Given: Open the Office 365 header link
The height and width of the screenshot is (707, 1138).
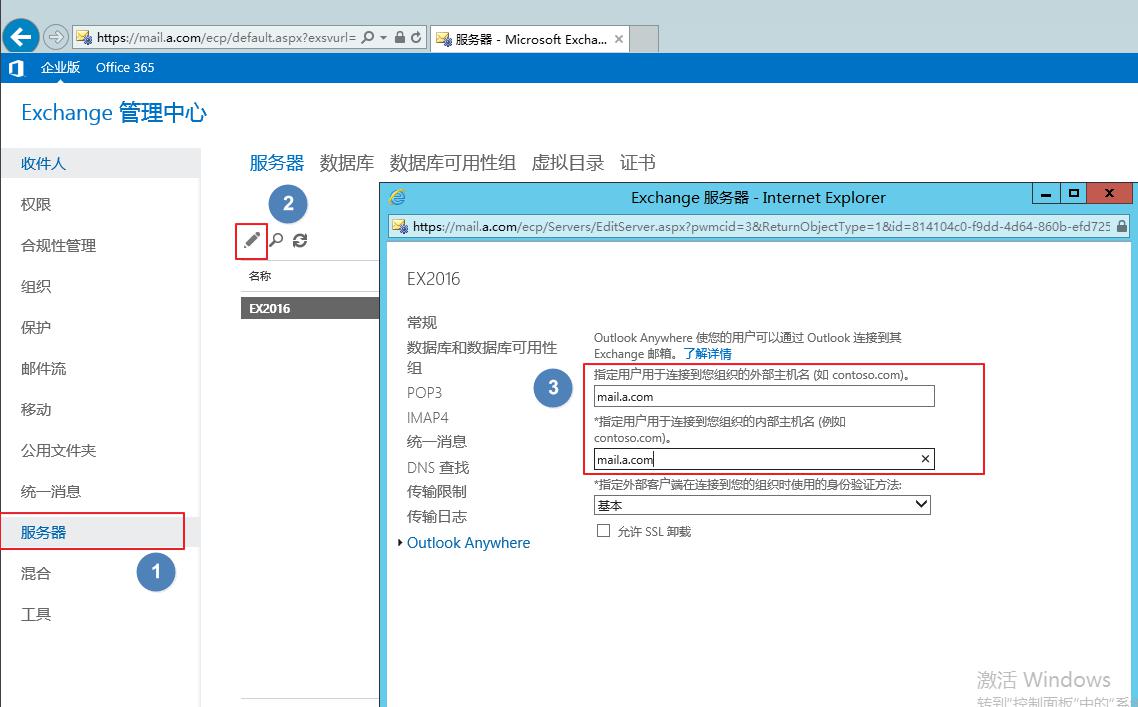Looking at the screenshot, I should pyautogui.click(x=125, y=68).
